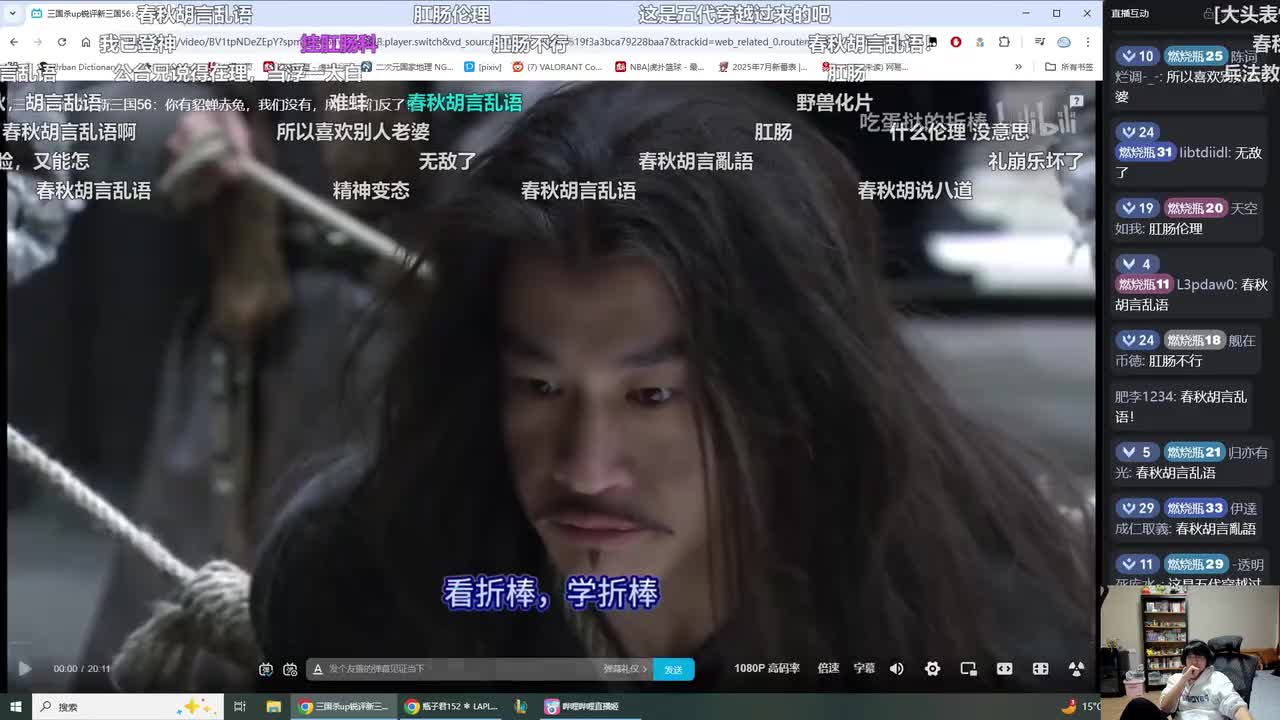Open Chrome profile avatar
The height and width of the screenshot is (720, 1280).
click(x=1064, y=42)
